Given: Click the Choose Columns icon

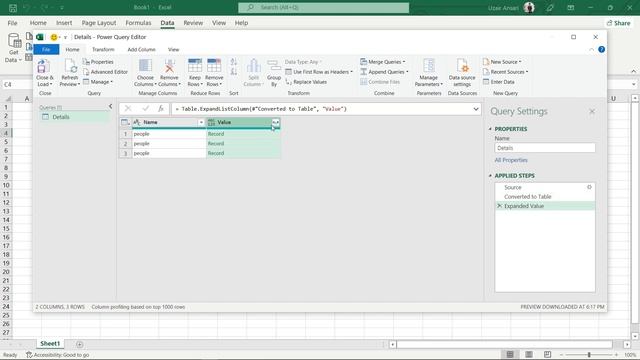Looking at the screenshot, I should pos(145,66).
